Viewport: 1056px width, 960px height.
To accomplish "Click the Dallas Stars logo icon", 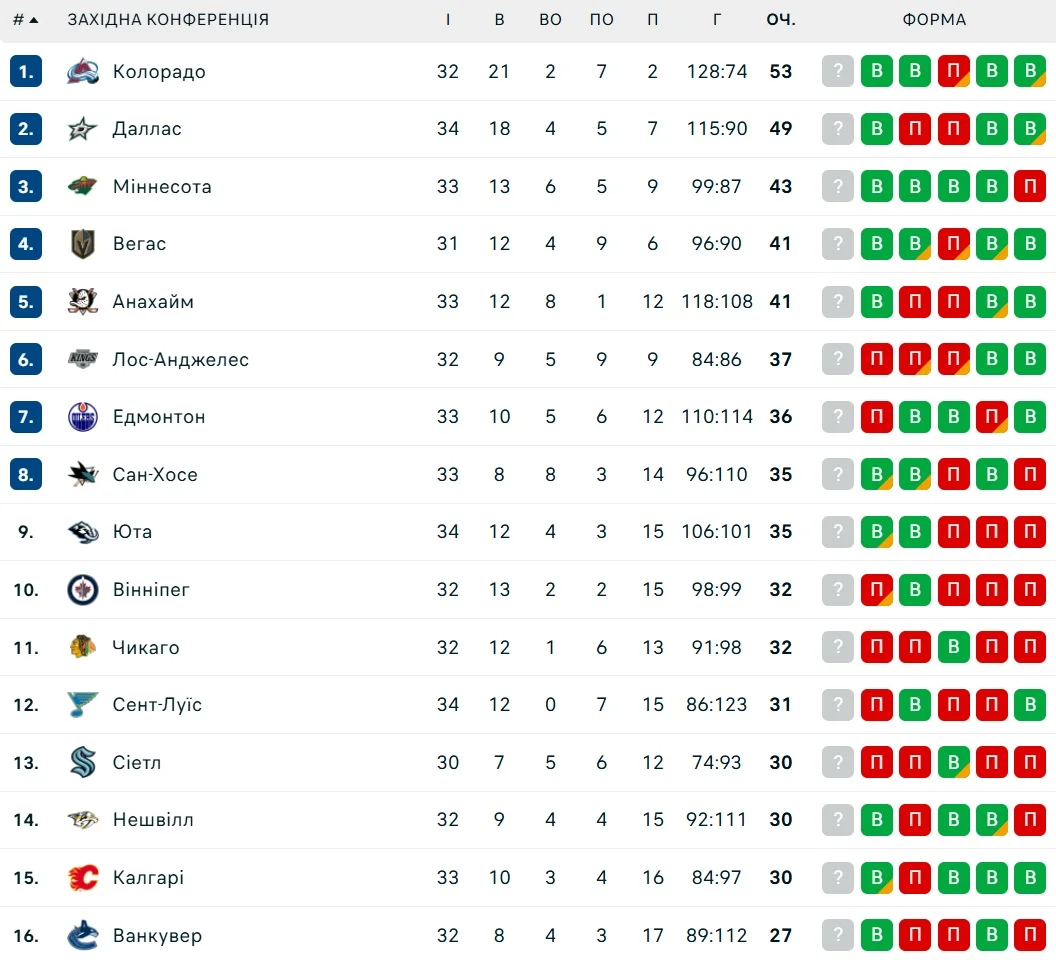I will (x=83, y=129).
